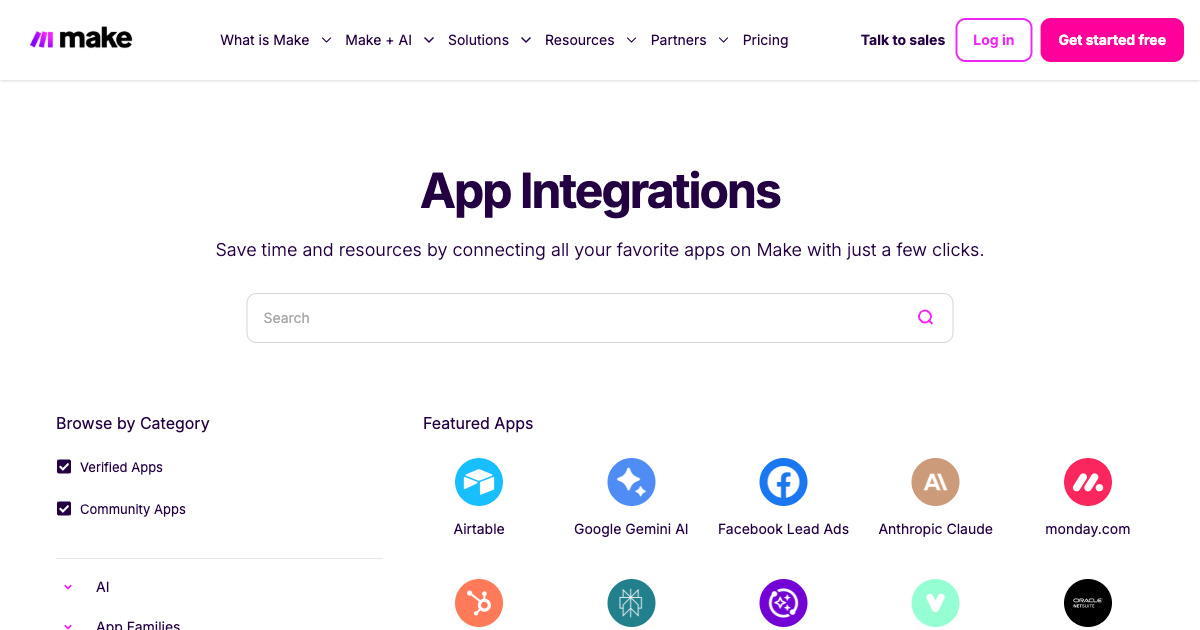Disable the Community Apps filter
Screen dimensions: 1200x630
64,508
